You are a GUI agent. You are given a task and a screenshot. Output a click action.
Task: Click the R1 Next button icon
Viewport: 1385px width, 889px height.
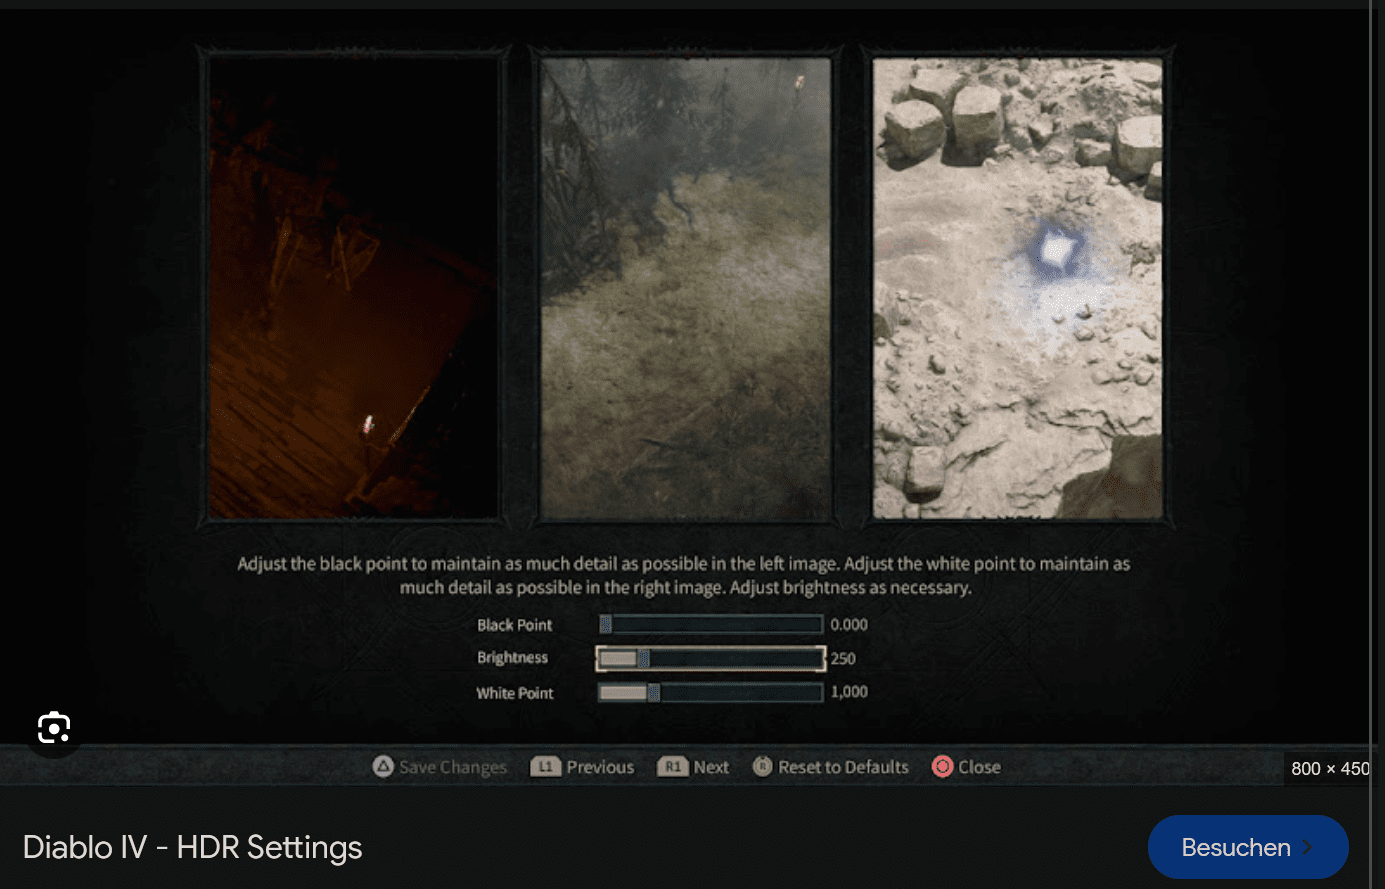coord(673,767)
